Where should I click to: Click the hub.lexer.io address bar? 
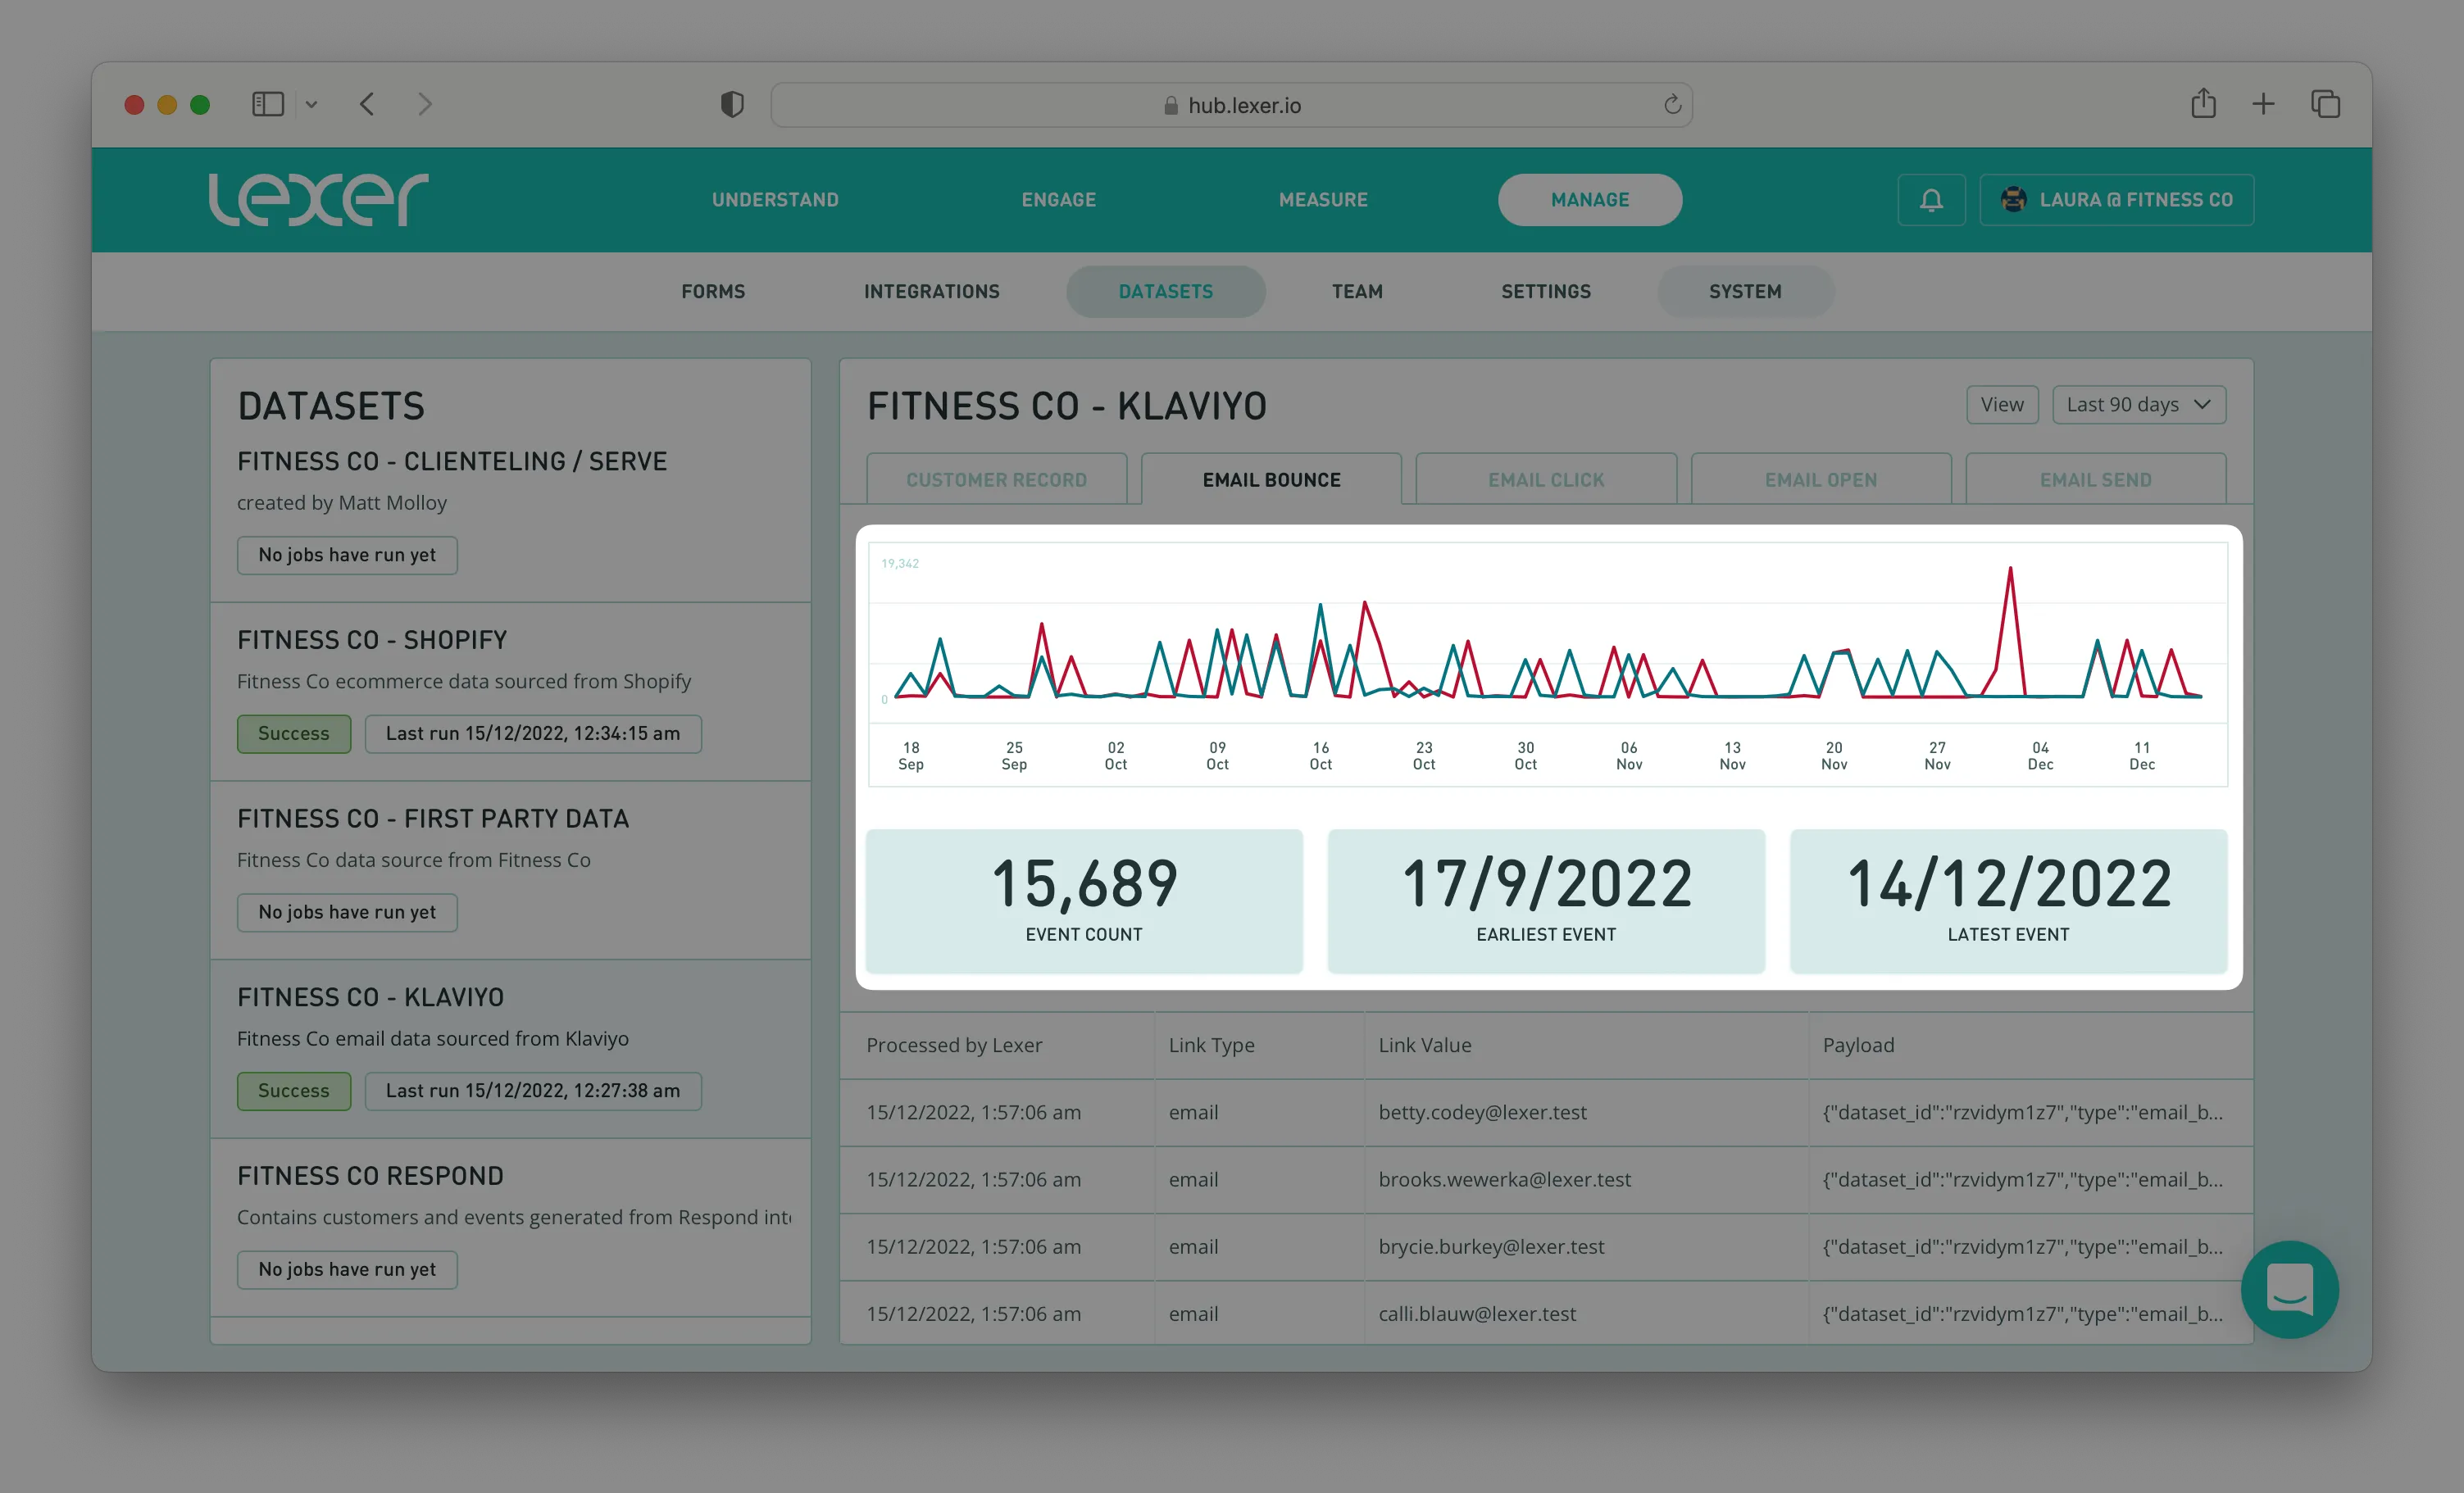1231,105
